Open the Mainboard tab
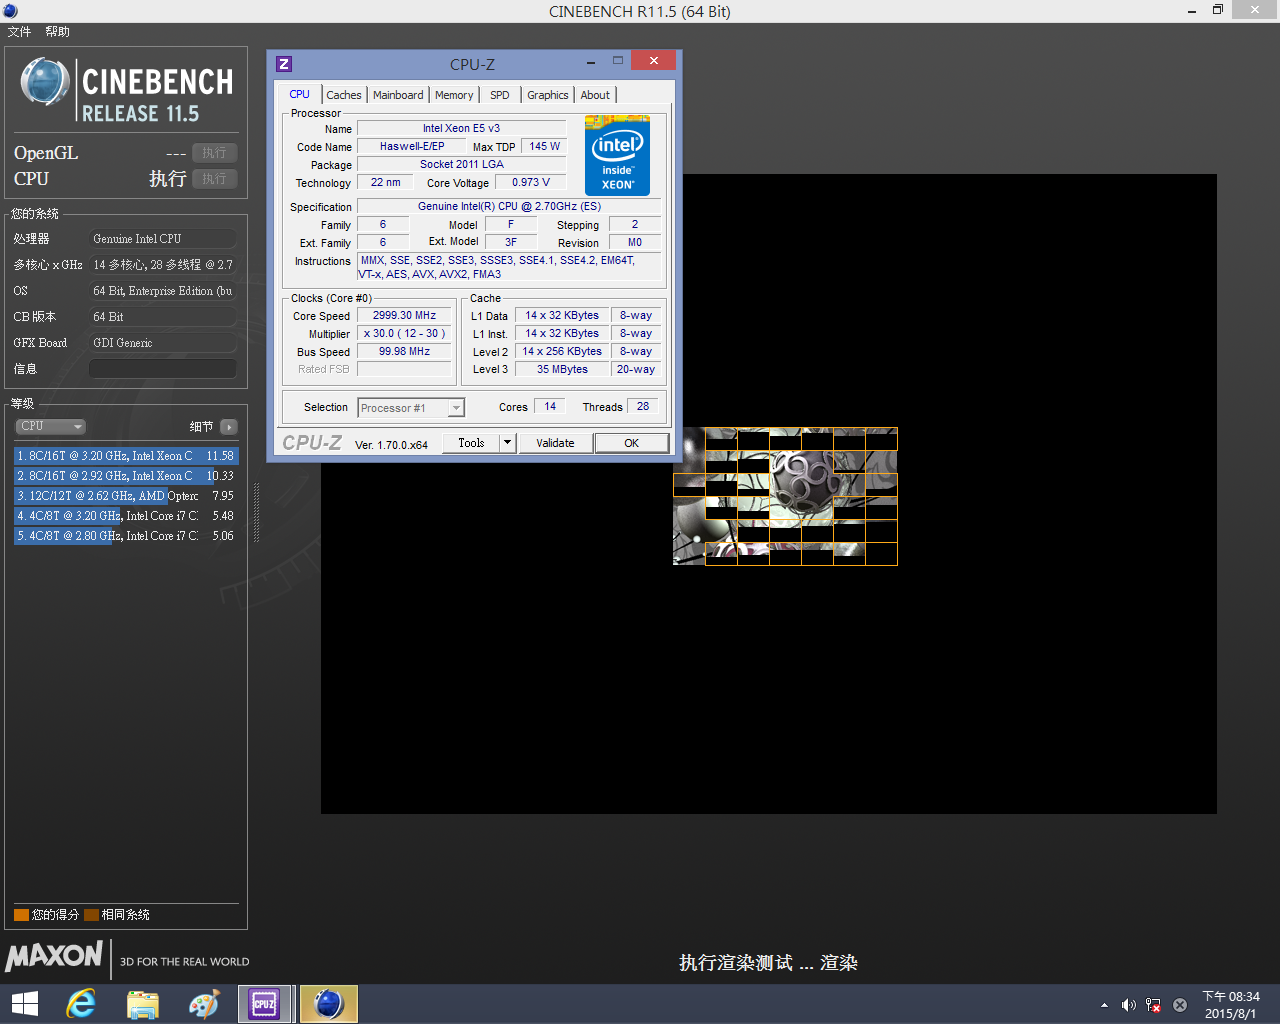The image size is (1280, 1024). tap(398, 95)
